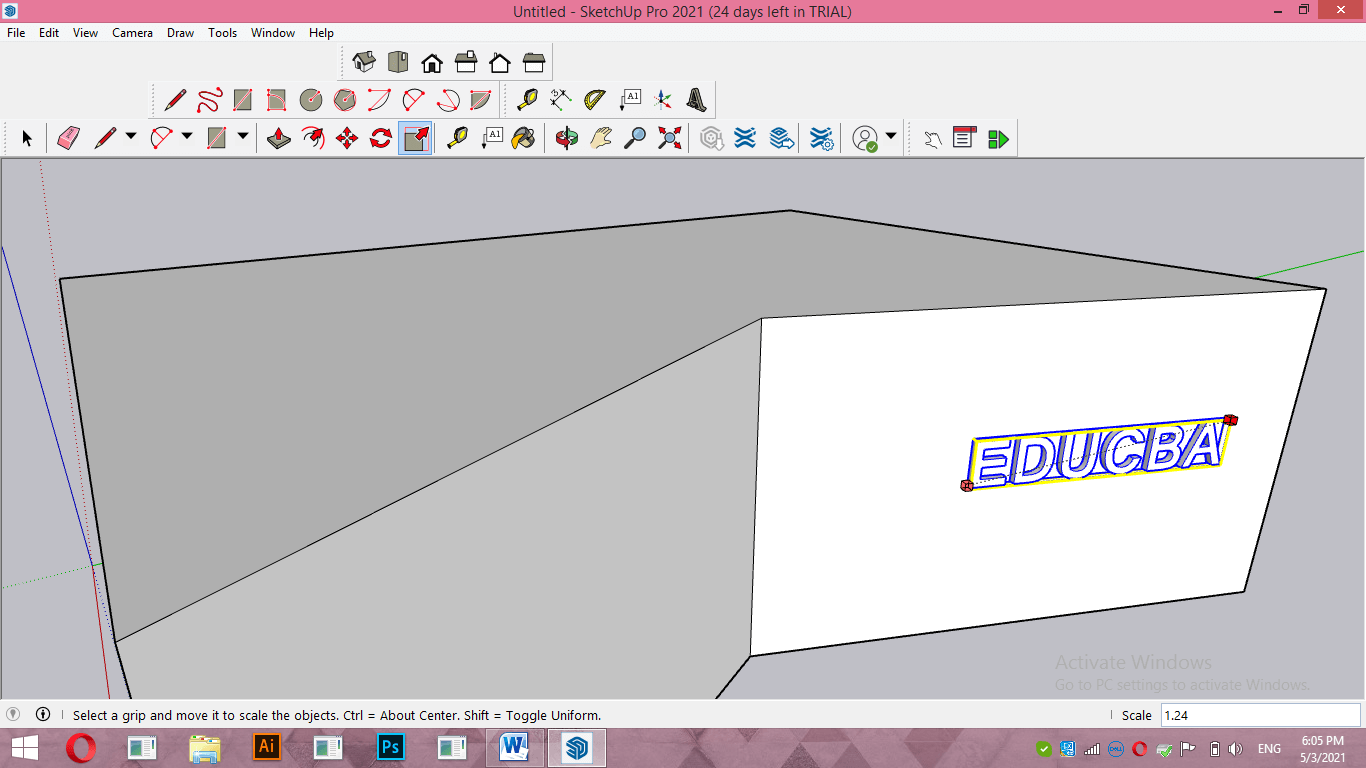Viewport: 1366px width, 768px height.
Task: Click the red-topped document window icon
Action: (964, 138)
